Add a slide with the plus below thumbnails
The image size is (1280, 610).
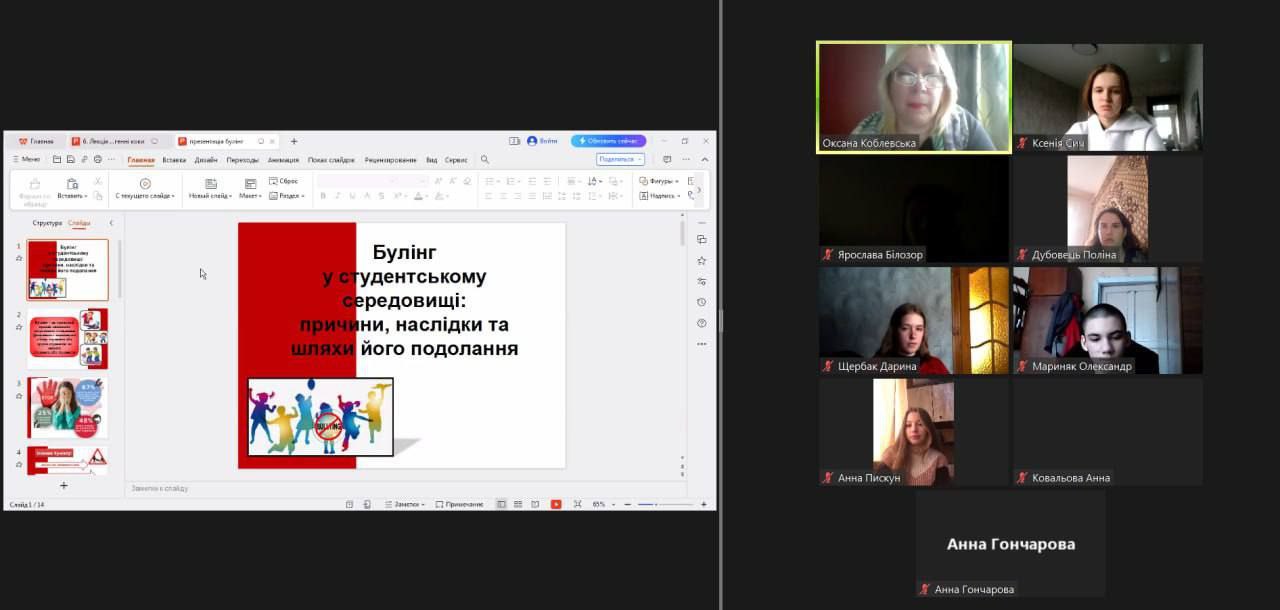click(x=64, y=486)
